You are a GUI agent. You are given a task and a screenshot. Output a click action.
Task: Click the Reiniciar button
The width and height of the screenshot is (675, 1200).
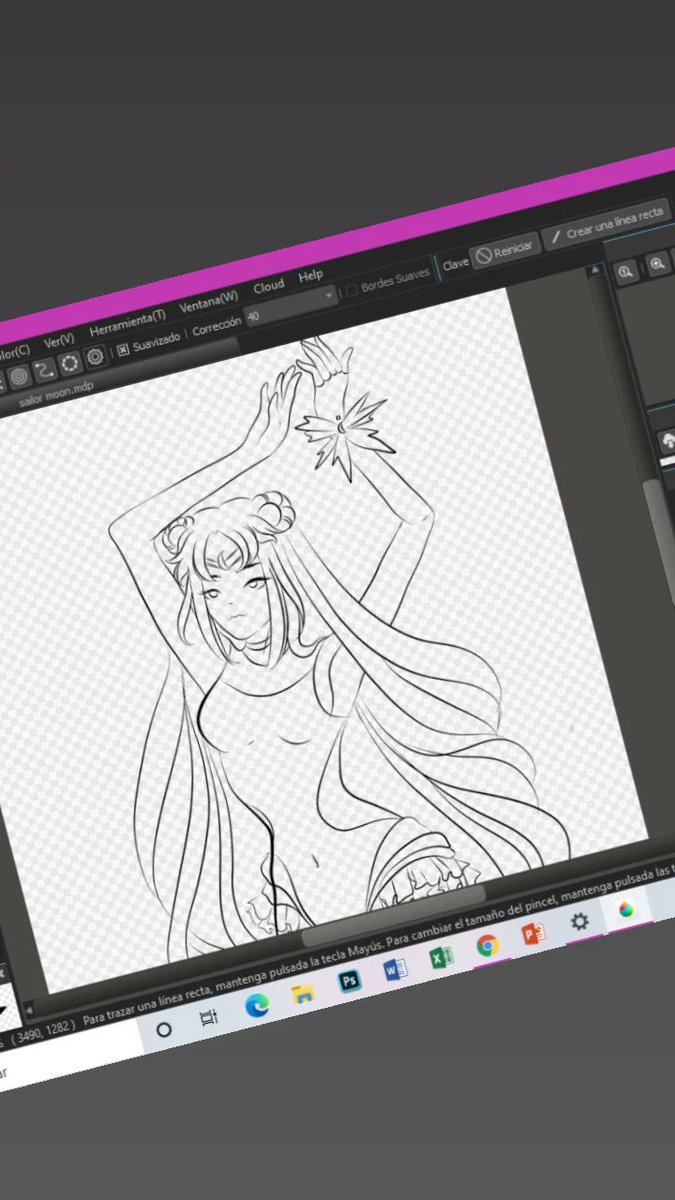click(x=503, y=251)
